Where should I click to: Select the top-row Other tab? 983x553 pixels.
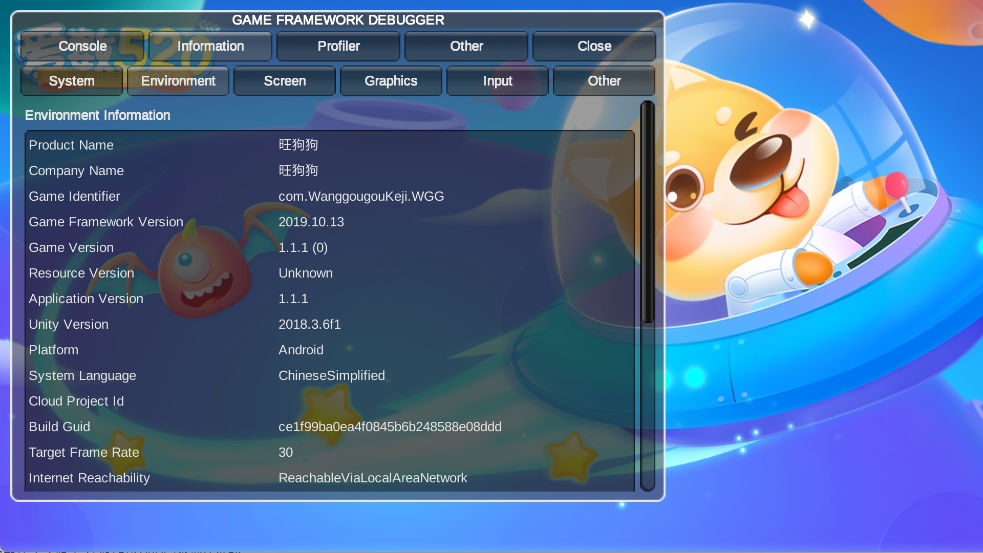tap(466, 46)
